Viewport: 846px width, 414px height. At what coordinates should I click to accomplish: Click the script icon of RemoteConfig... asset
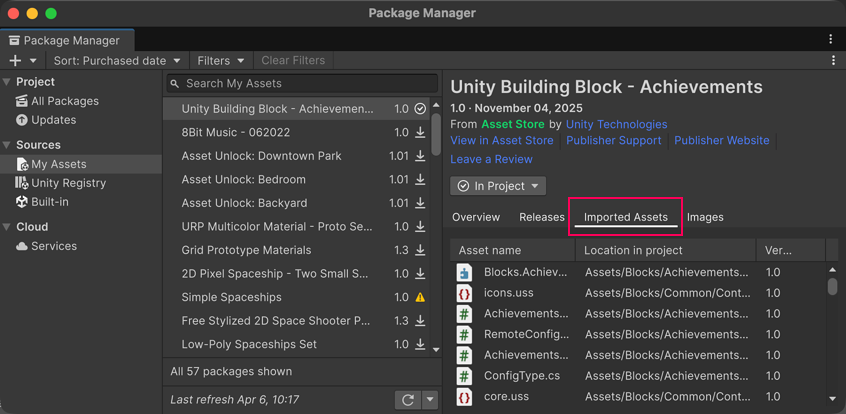click(464, 335)
